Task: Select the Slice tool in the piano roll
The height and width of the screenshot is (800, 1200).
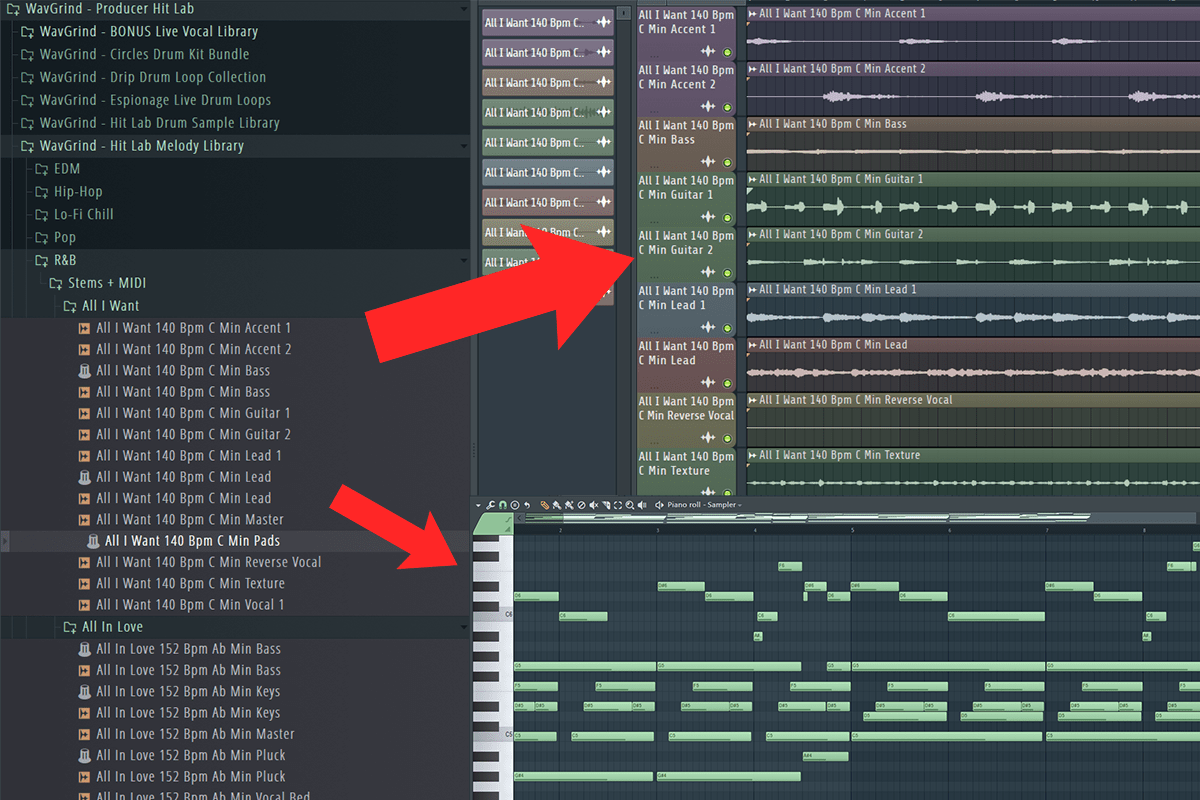Action: (606, 505)
